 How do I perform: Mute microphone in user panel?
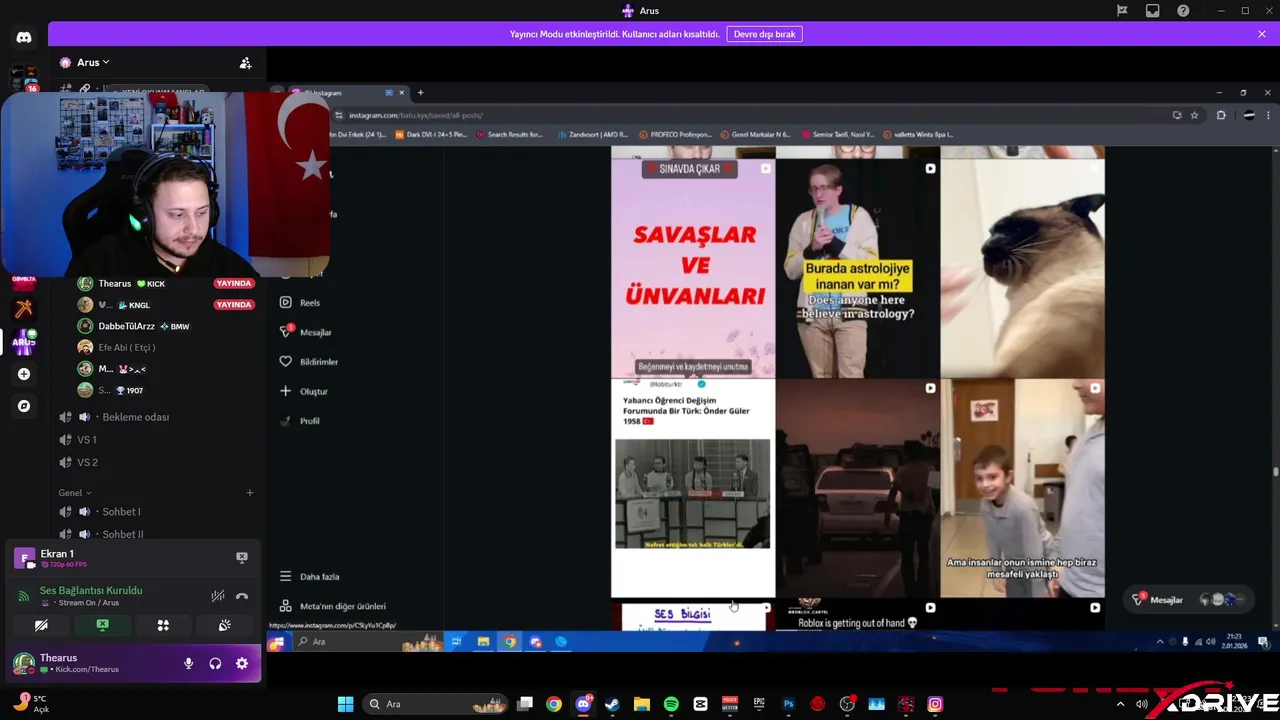point(188,664)
